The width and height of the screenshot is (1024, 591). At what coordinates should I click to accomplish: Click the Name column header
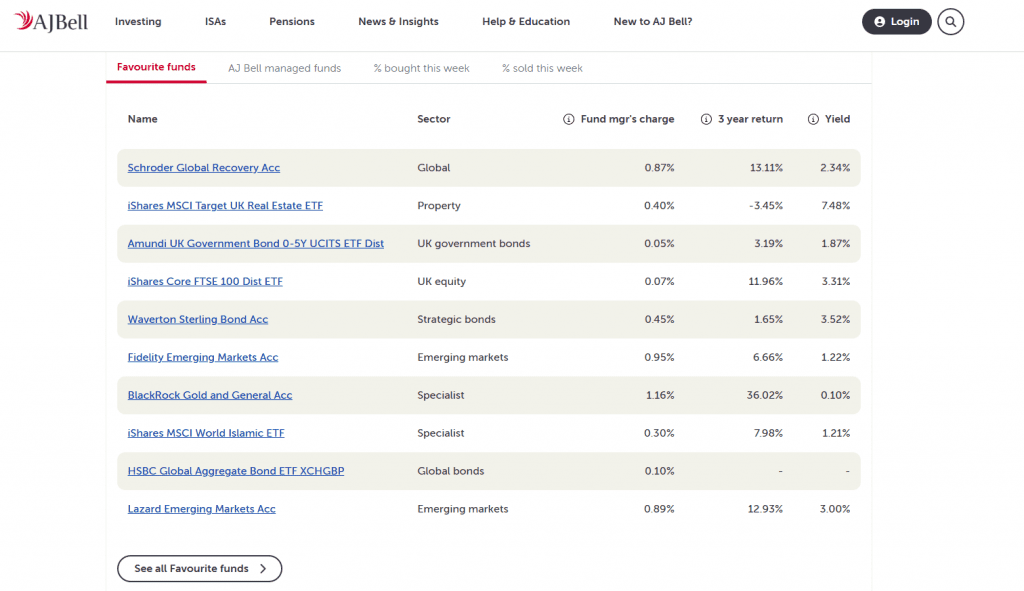pyautogui.click(x=143, y=119)
